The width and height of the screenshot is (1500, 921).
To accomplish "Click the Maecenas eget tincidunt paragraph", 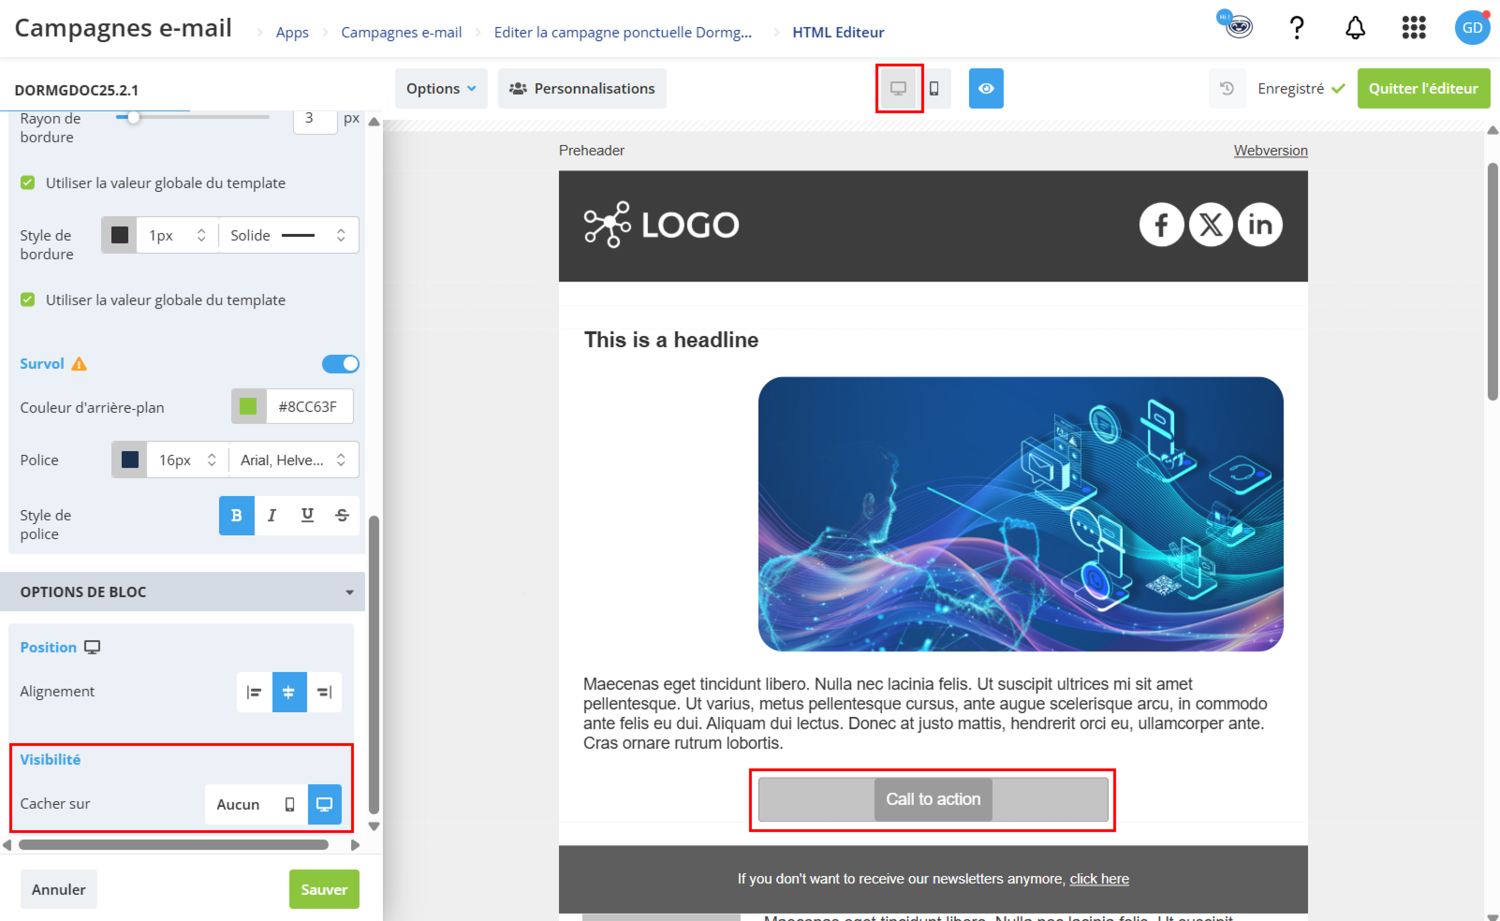I will 925,713.
